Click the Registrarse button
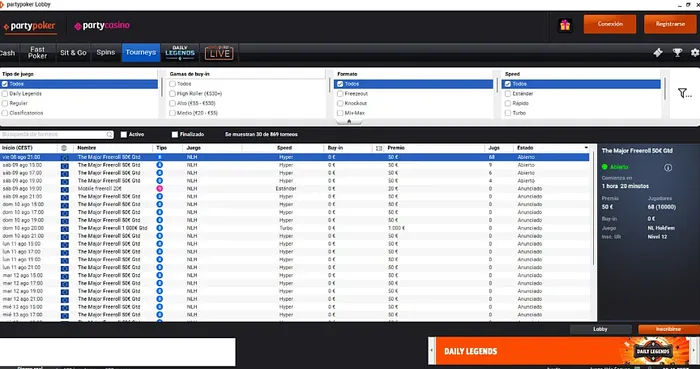700x369 pixels. point(670,25)
